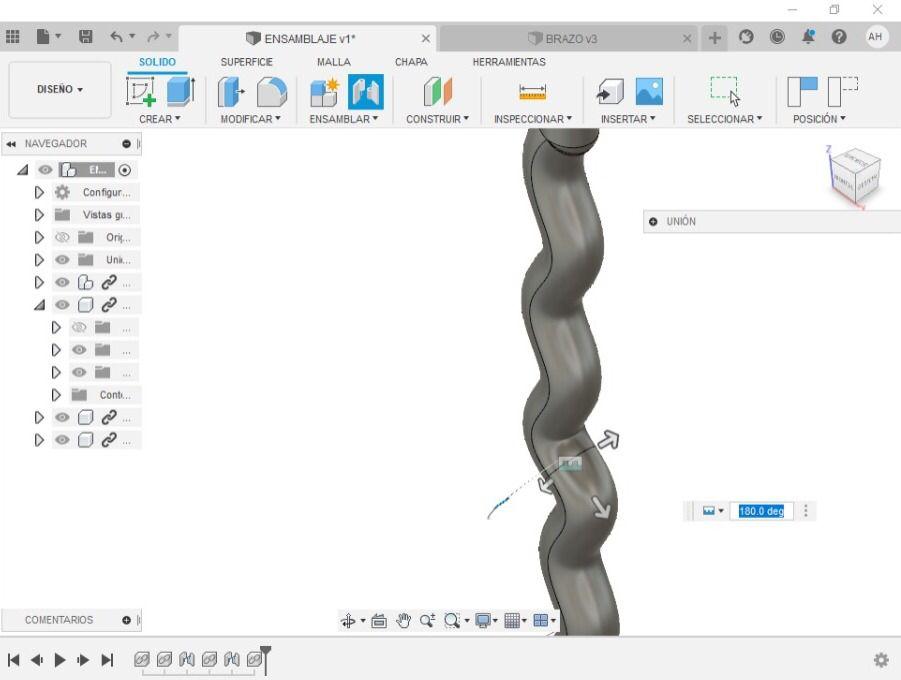Select the Orbit tool in navigation bar
The image size is (901, 680).
(348, 621)
